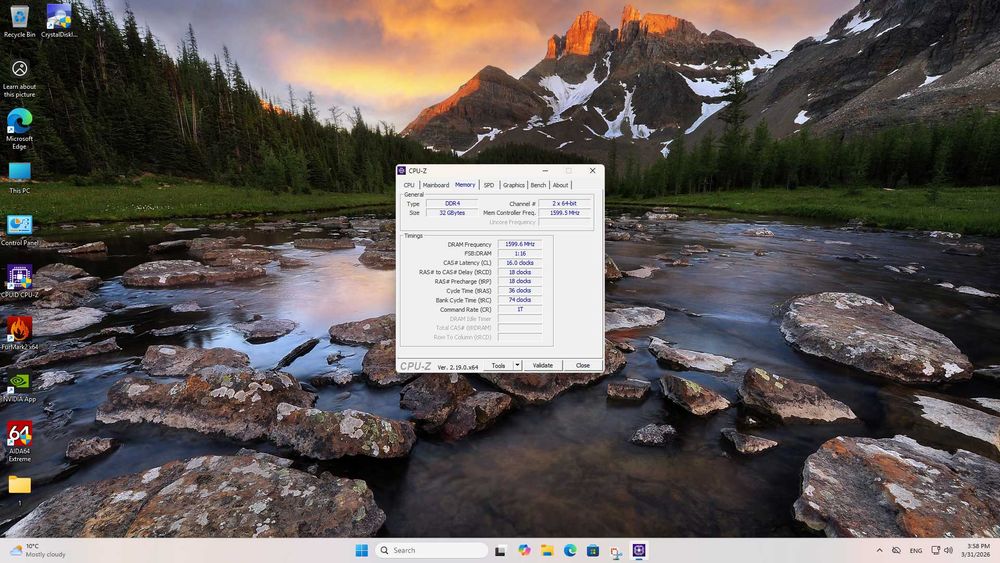Open the clock showing 3:58 PM
The image size is (1000, 563).
(x=978, y=550)
